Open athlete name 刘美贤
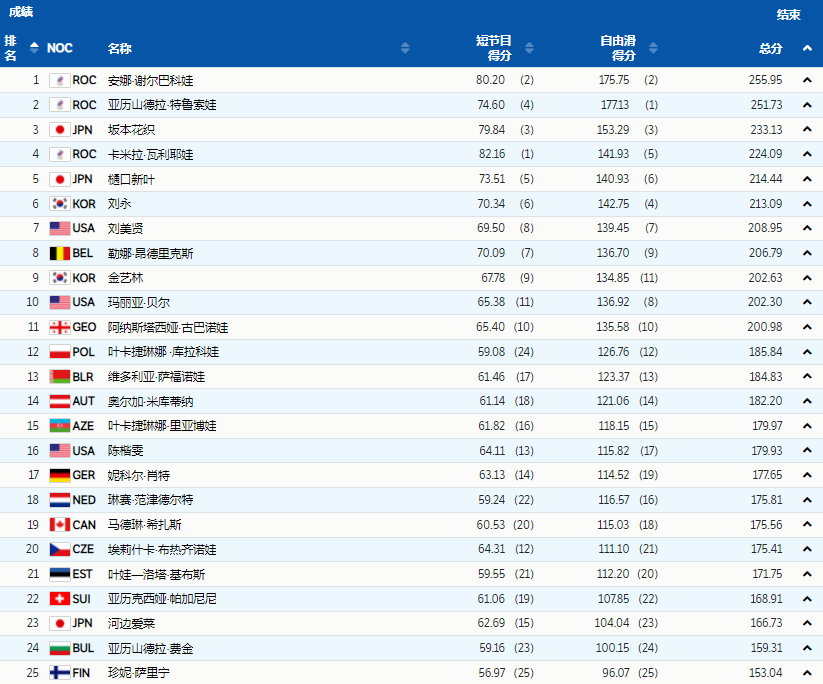Viewport: 823px width, 684px height. click(x=125, y=228)
